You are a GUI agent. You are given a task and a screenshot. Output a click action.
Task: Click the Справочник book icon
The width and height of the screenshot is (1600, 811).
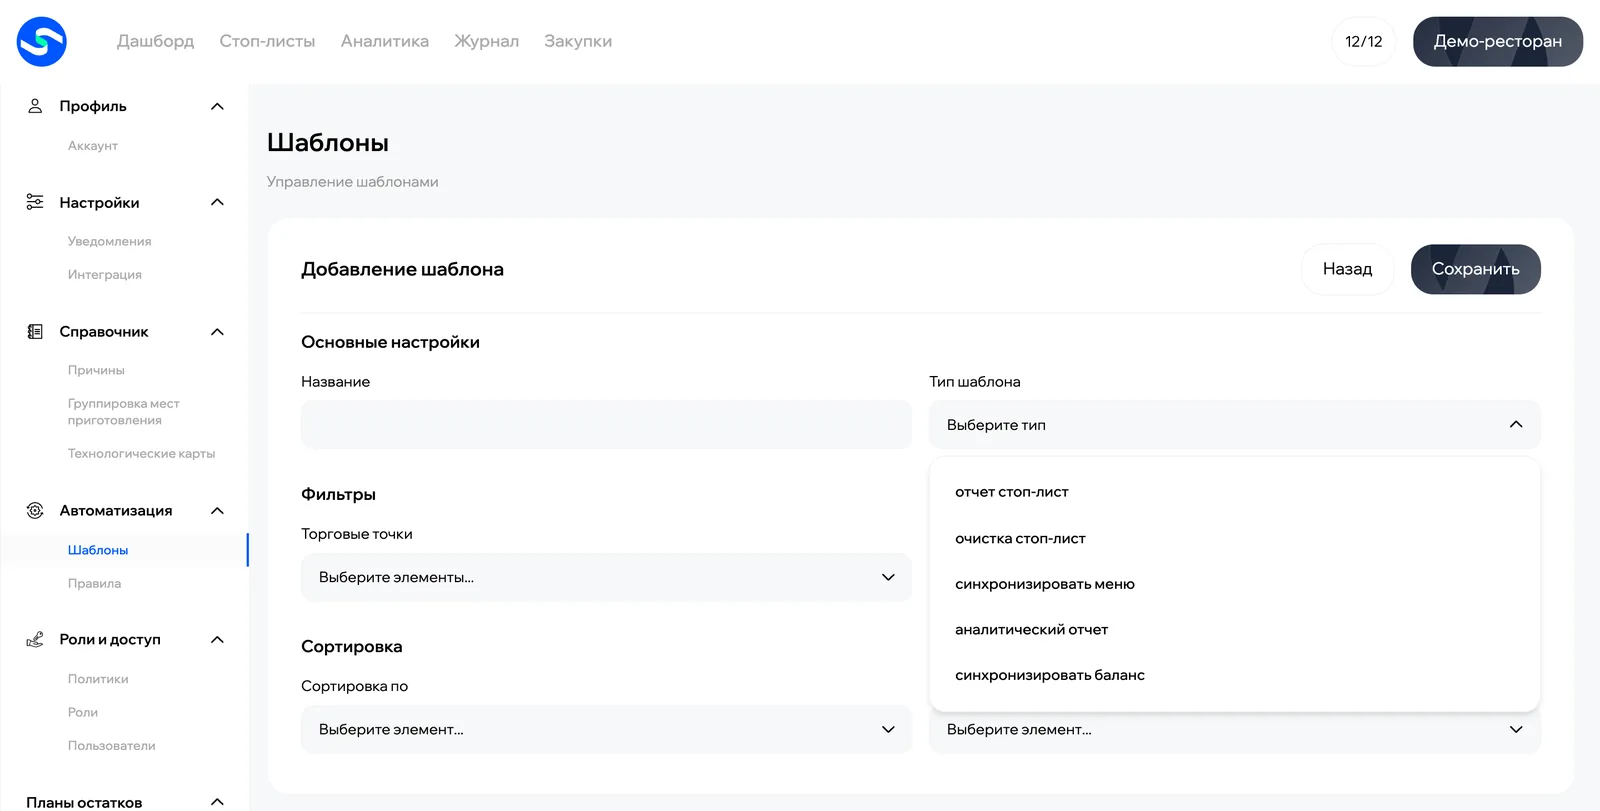35,332
